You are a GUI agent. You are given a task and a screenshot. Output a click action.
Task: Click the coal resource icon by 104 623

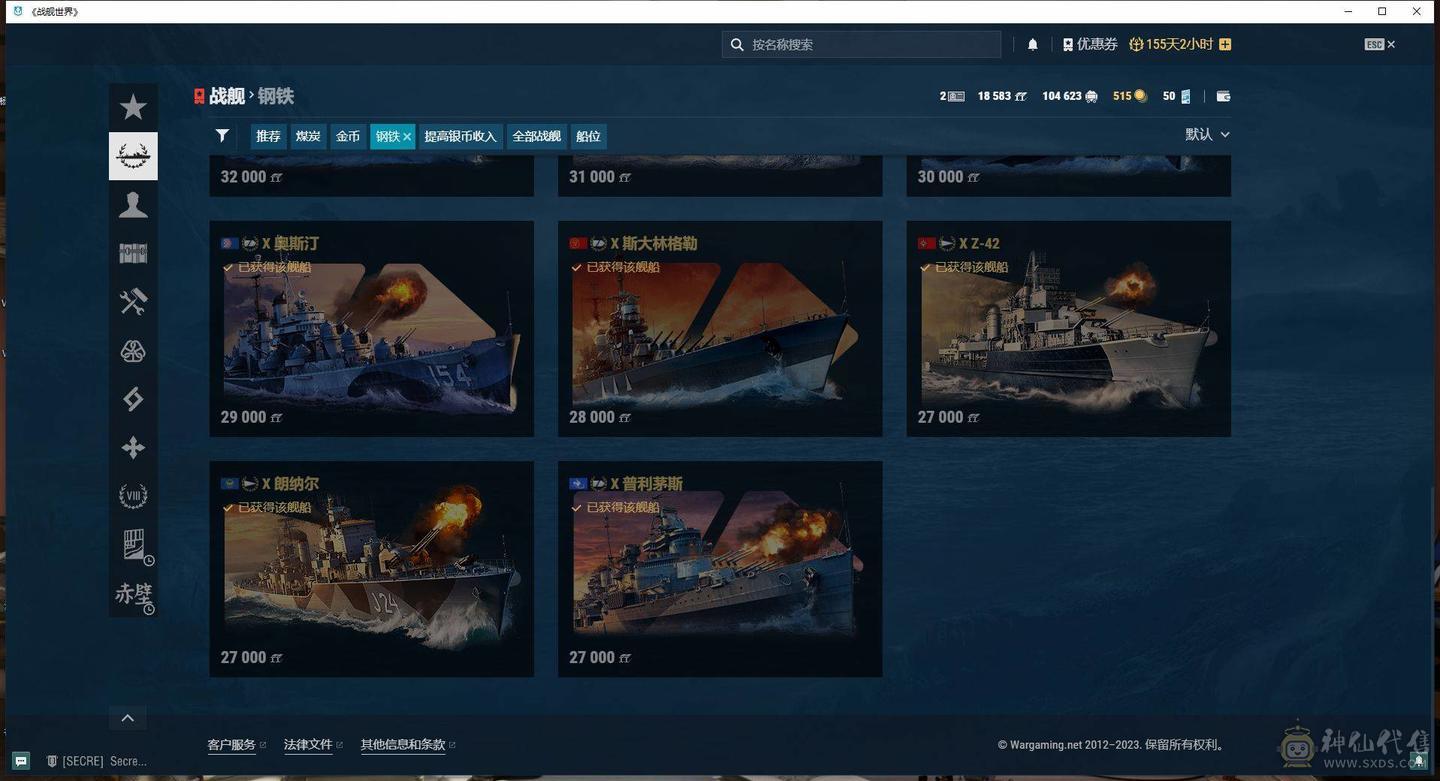click(1091, 96)
